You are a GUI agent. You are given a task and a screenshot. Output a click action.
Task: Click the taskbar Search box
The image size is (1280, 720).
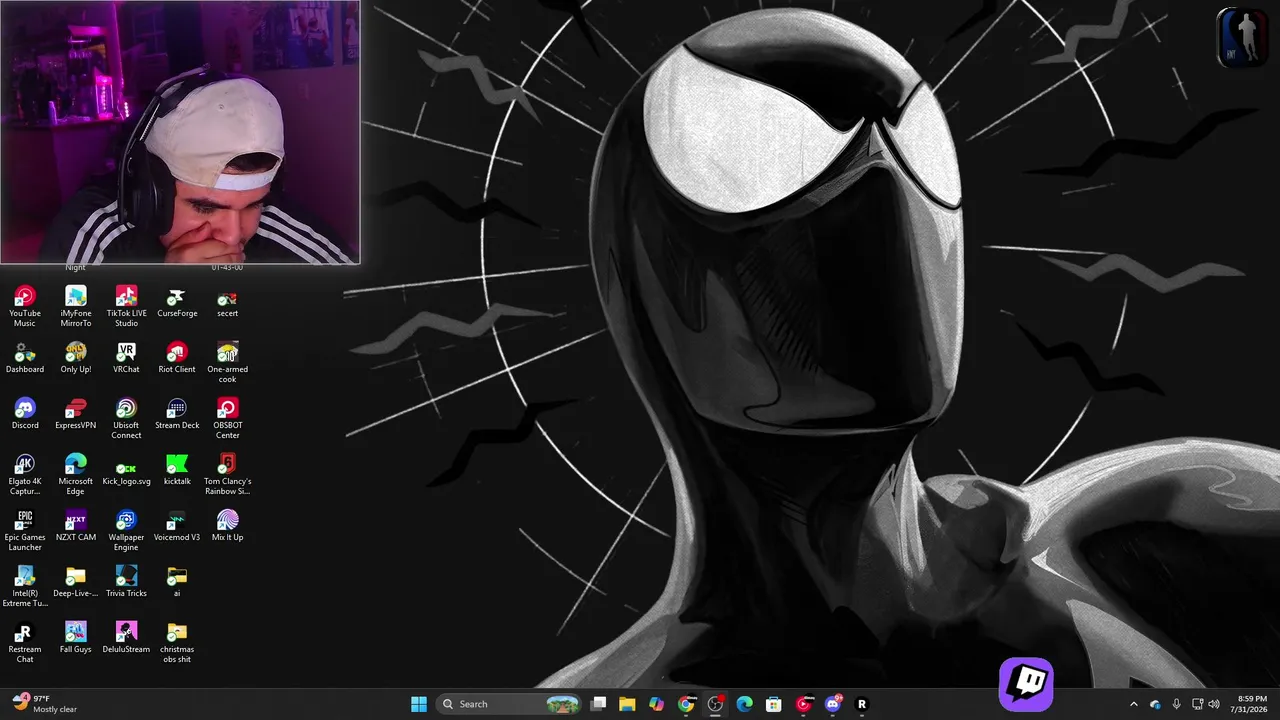pyautogui.click(x=510, y=704)
